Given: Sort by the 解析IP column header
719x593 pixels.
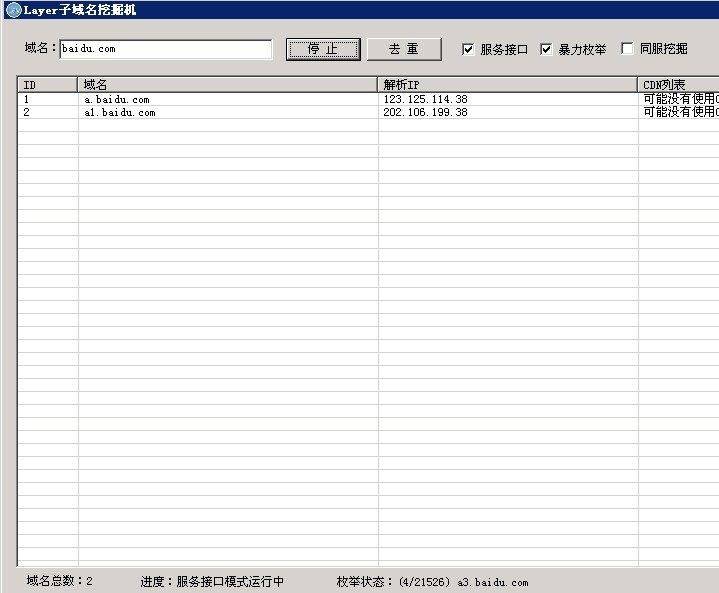Looking at the screenshot, I should click(508, 85).
